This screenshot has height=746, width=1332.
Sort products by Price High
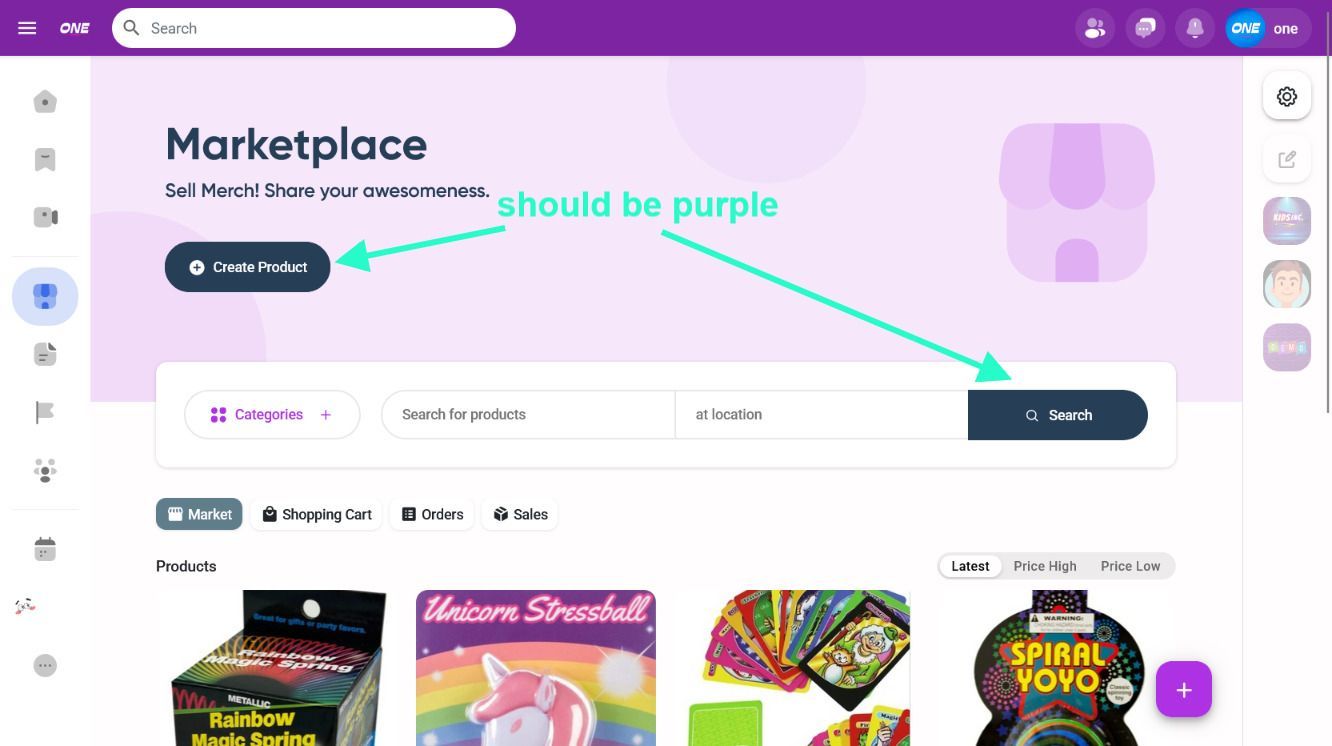click(1045, 566)
